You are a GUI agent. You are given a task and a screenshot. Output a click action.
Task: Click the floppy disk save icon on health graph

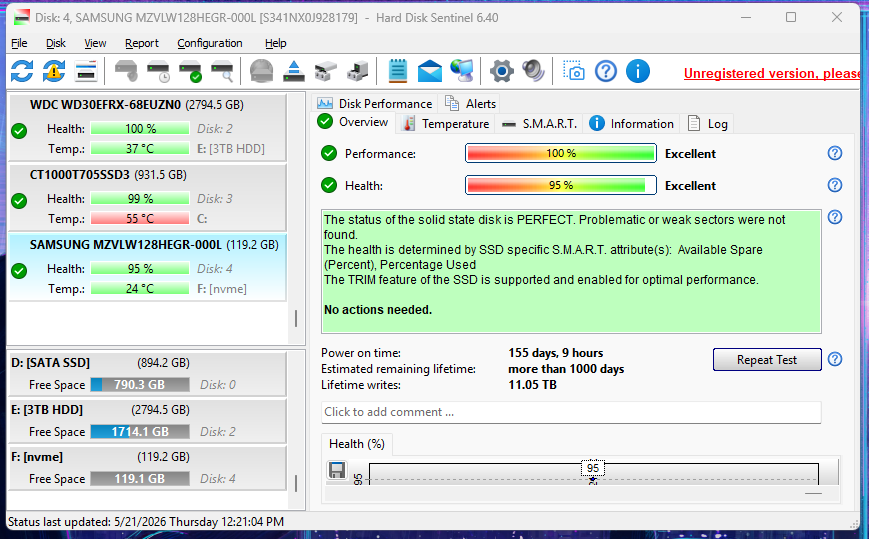(x=336, y=470)
